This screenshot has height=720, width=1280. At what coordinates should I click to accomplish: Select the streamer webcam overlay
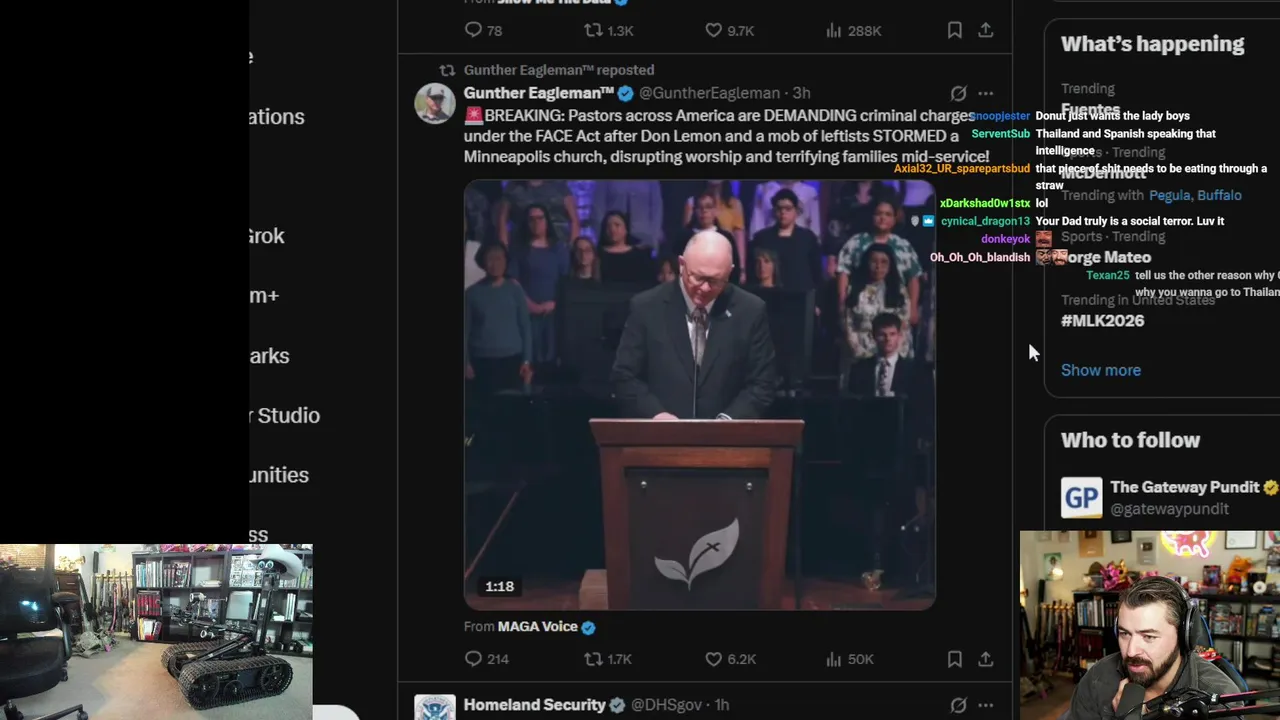click(1150, 625)
